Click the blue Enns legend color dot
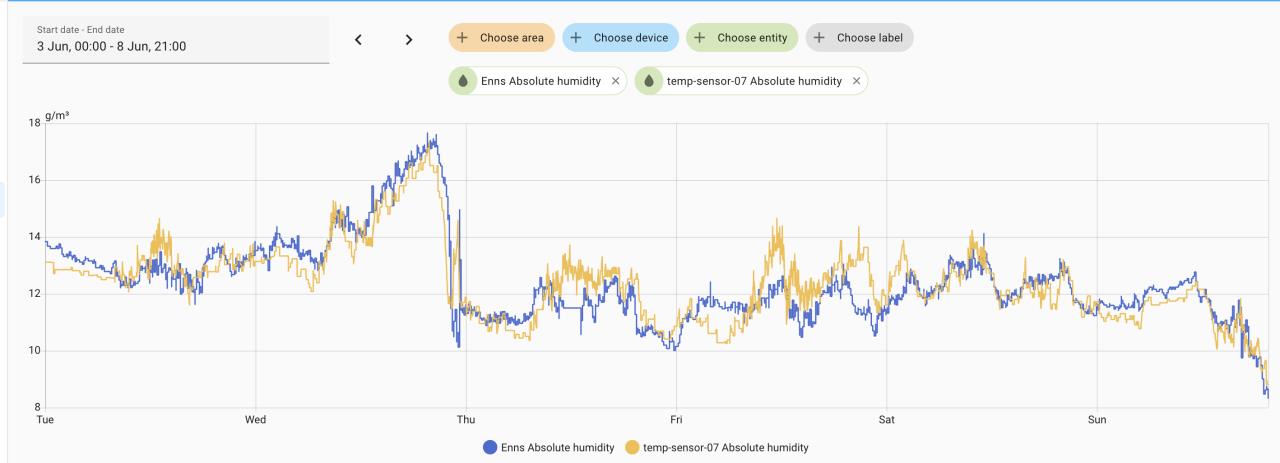The height and width of the screenshot is (463, 1280). [490, 447]
